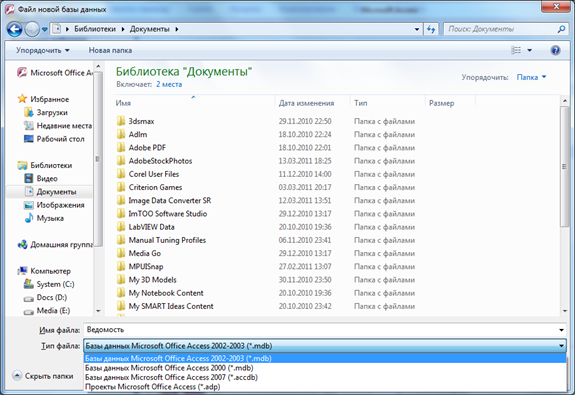The width and height of the screenshot is (576, 395).
Task: Click the '2 места' link
Action: tap(169, 84)
